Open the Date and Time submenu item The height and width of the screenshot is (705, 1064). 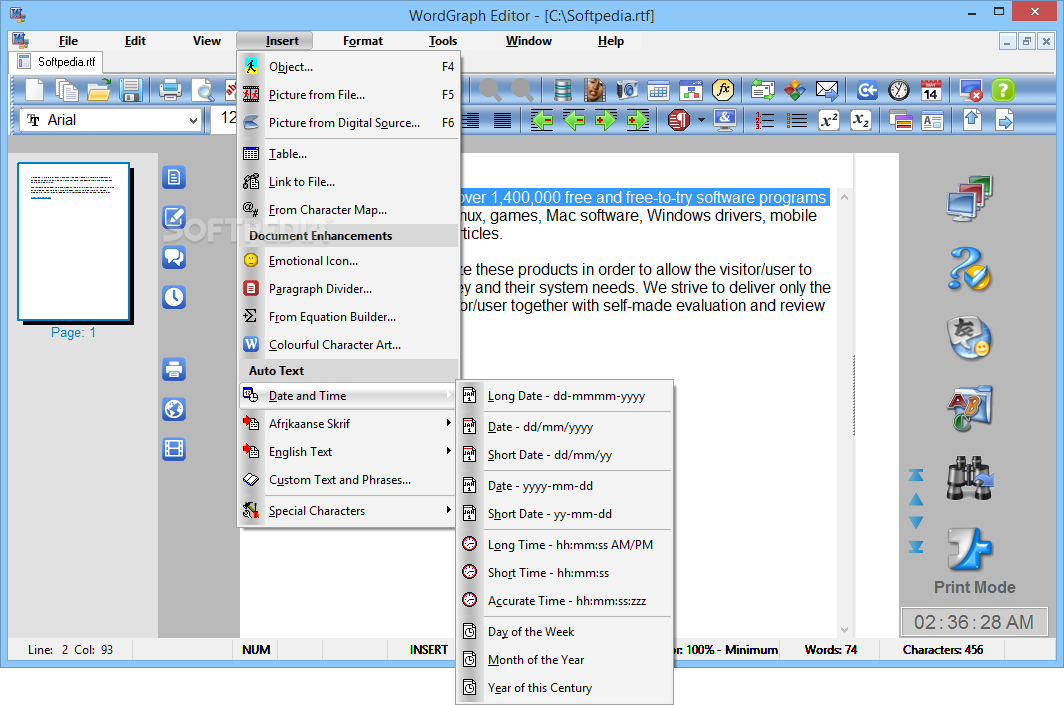click(347, 396)
